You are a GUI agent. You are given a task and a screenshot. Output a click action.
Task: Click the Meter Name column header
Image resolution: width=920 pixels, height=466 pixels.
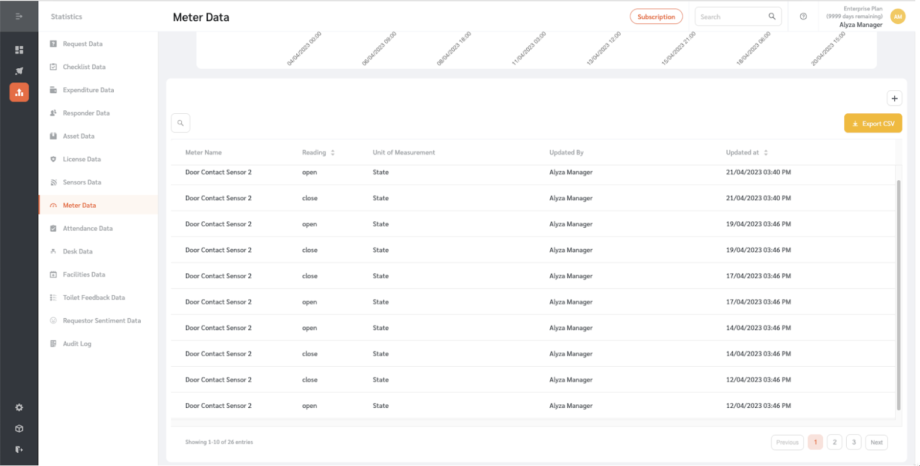coord(204,153)
